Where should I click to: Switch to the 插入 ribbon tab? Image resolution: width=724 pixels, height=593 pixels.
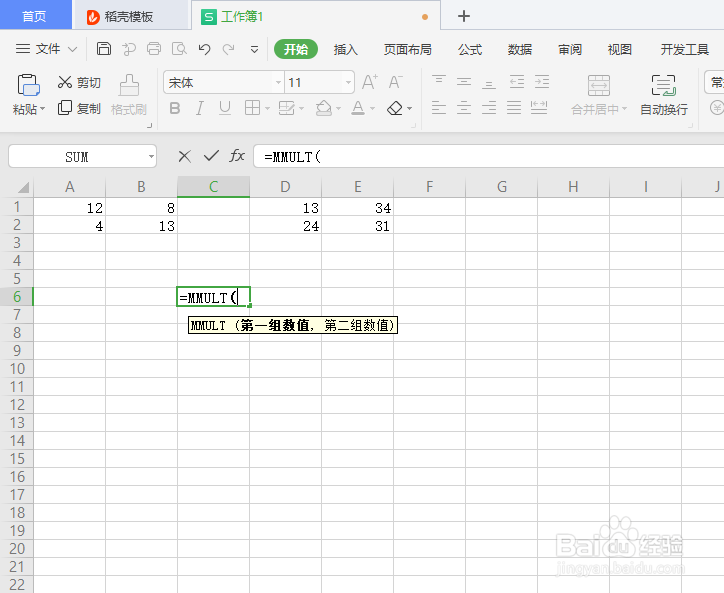(x=345, y=49)
